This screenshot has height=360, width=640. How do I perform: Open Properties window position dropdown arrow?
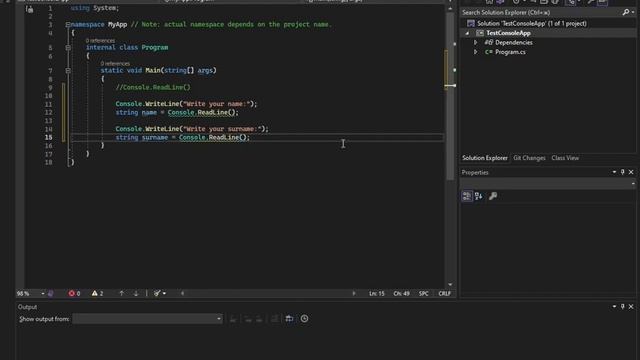(614, 172)
